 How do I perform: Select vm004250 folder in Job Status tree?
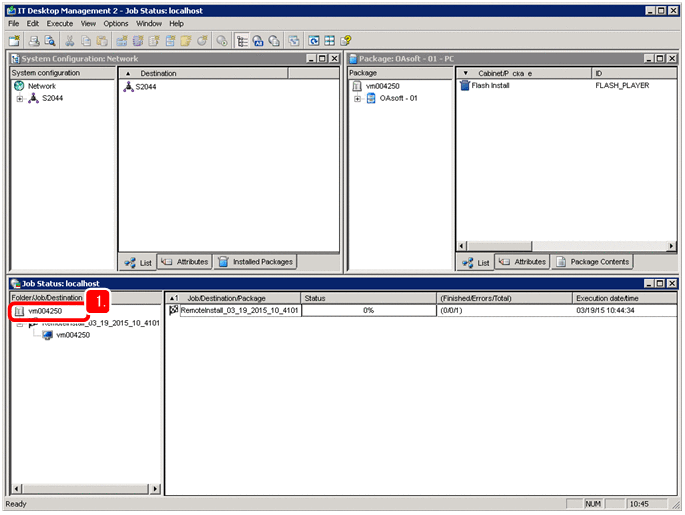43,311
